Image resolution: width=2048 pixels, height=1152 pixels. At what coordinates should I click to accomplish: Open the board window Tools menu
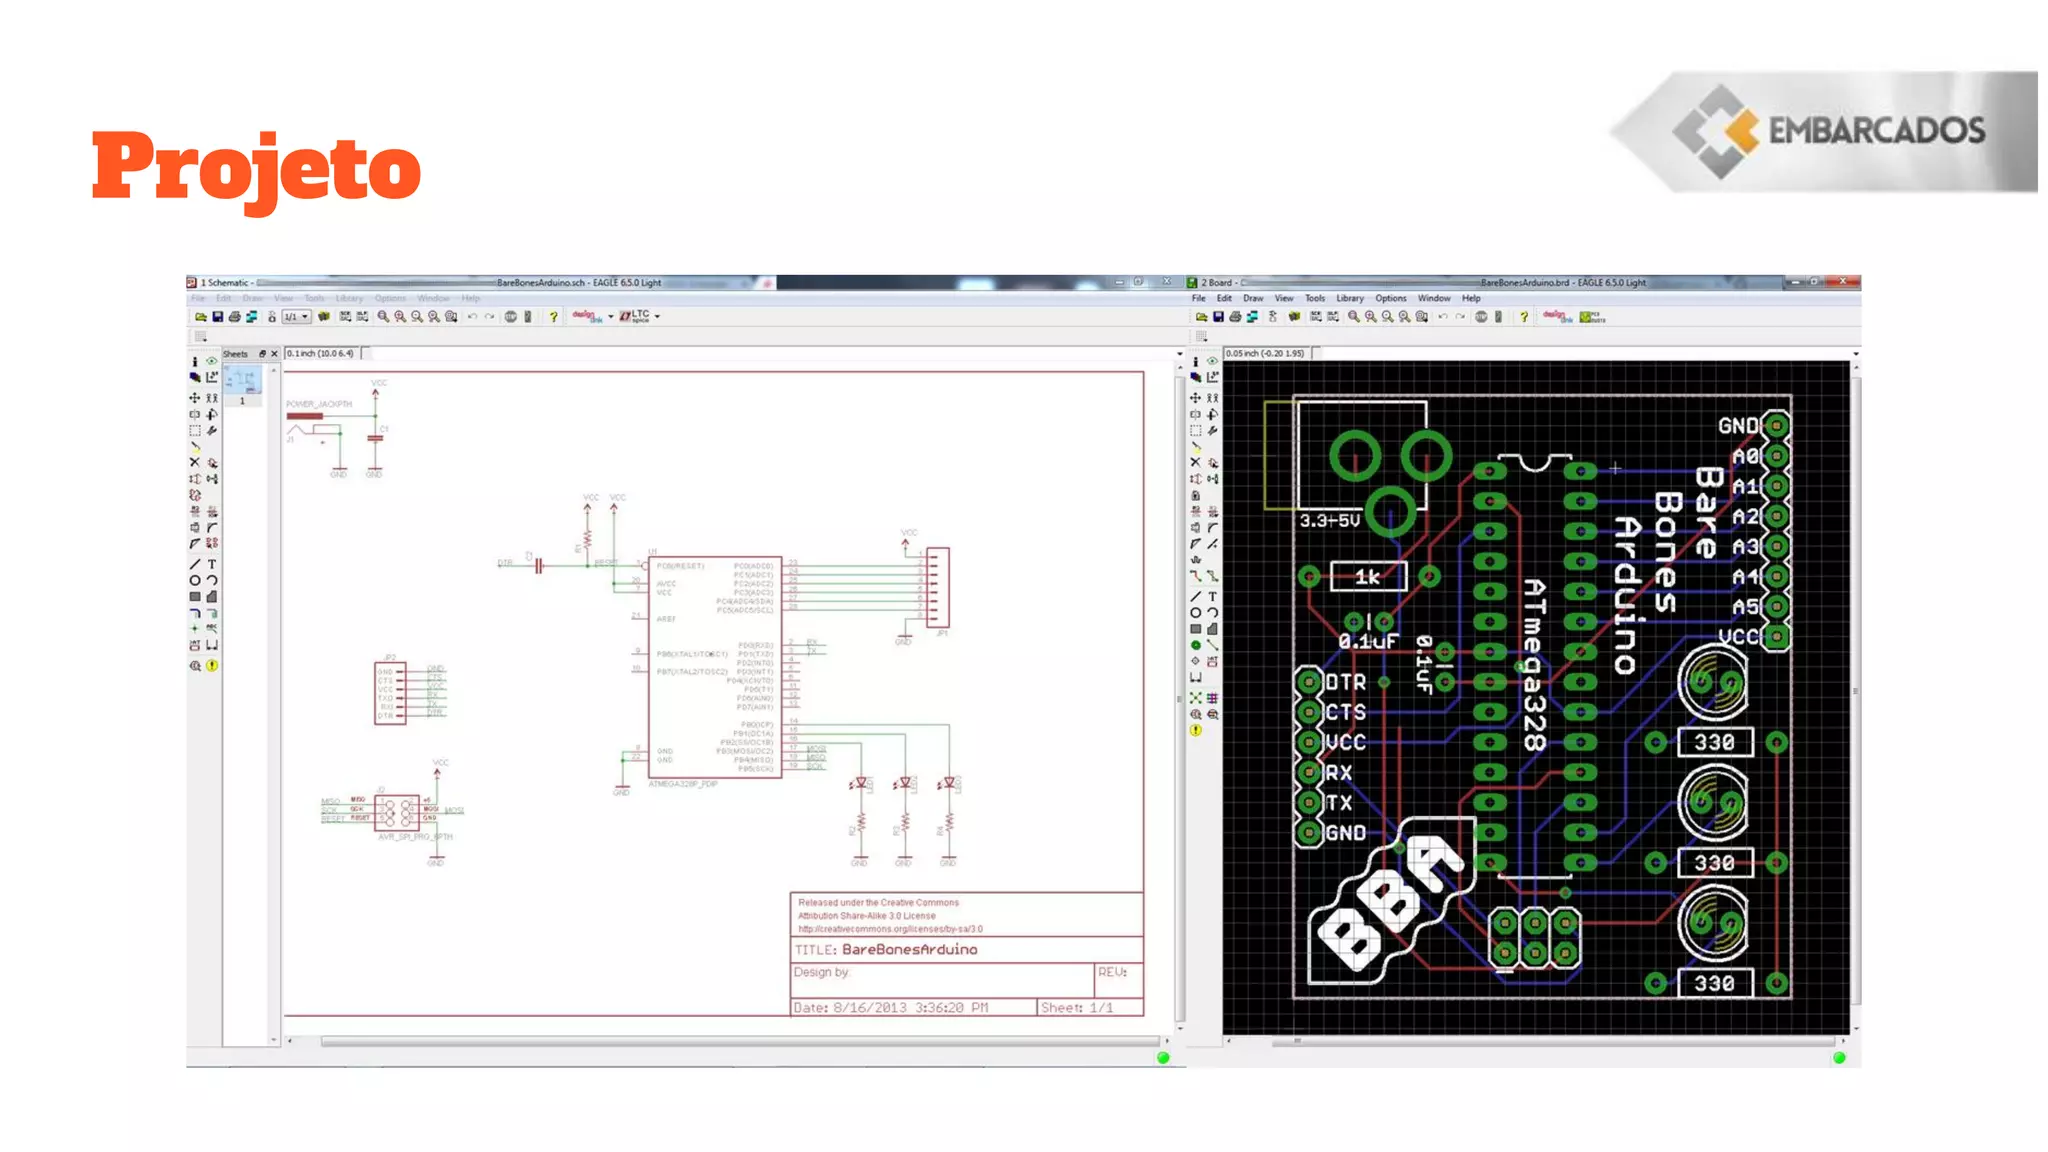(x=1314, y=298)
